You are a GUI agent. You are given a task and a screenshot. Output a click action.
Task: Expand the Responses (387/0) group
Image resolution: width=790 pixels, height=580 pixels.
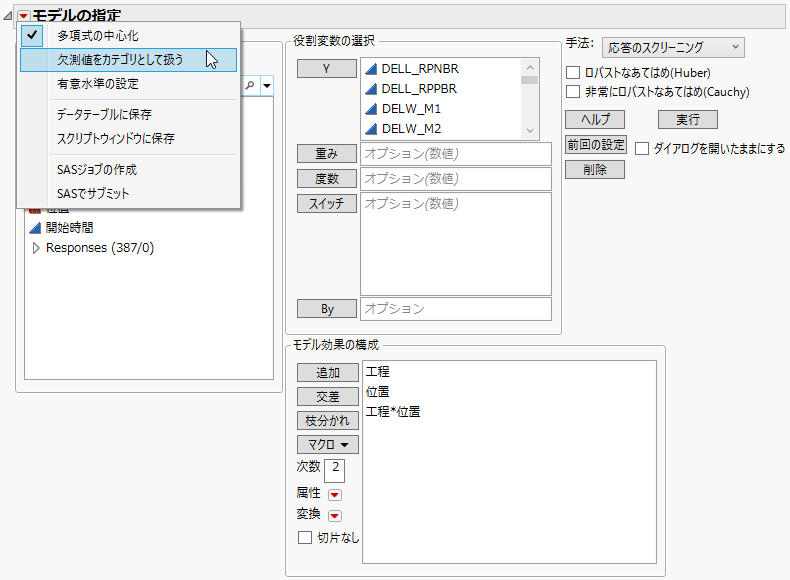pos(36,248)
